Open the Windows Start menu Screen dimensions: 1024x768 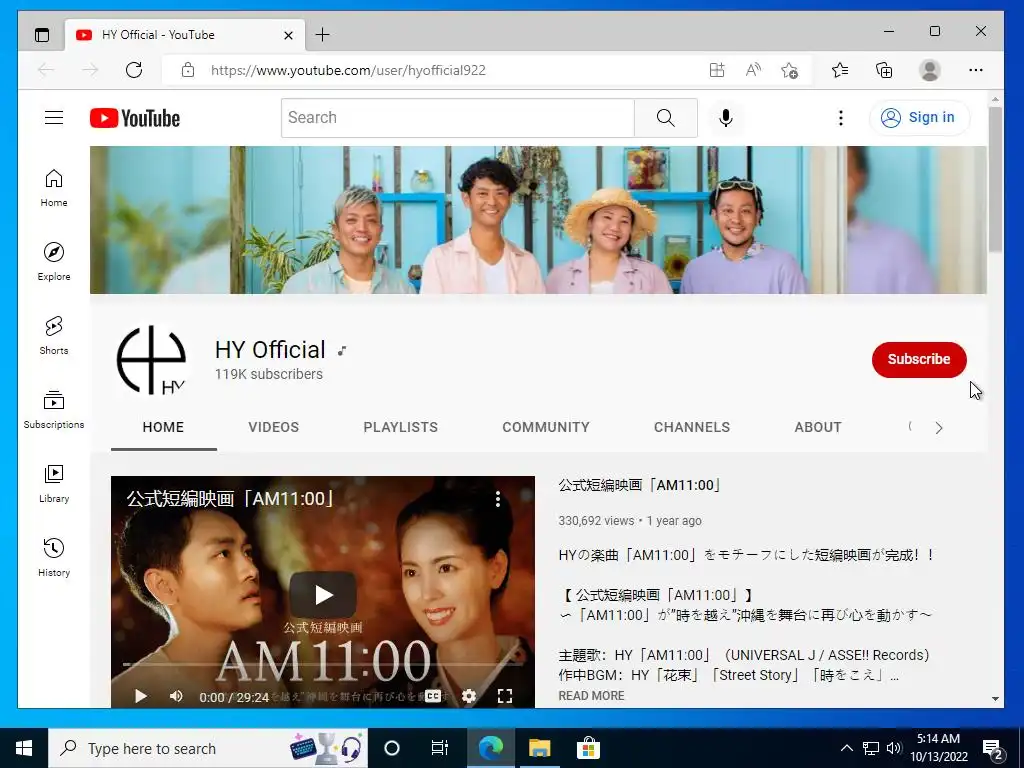(x=24, y=748)
